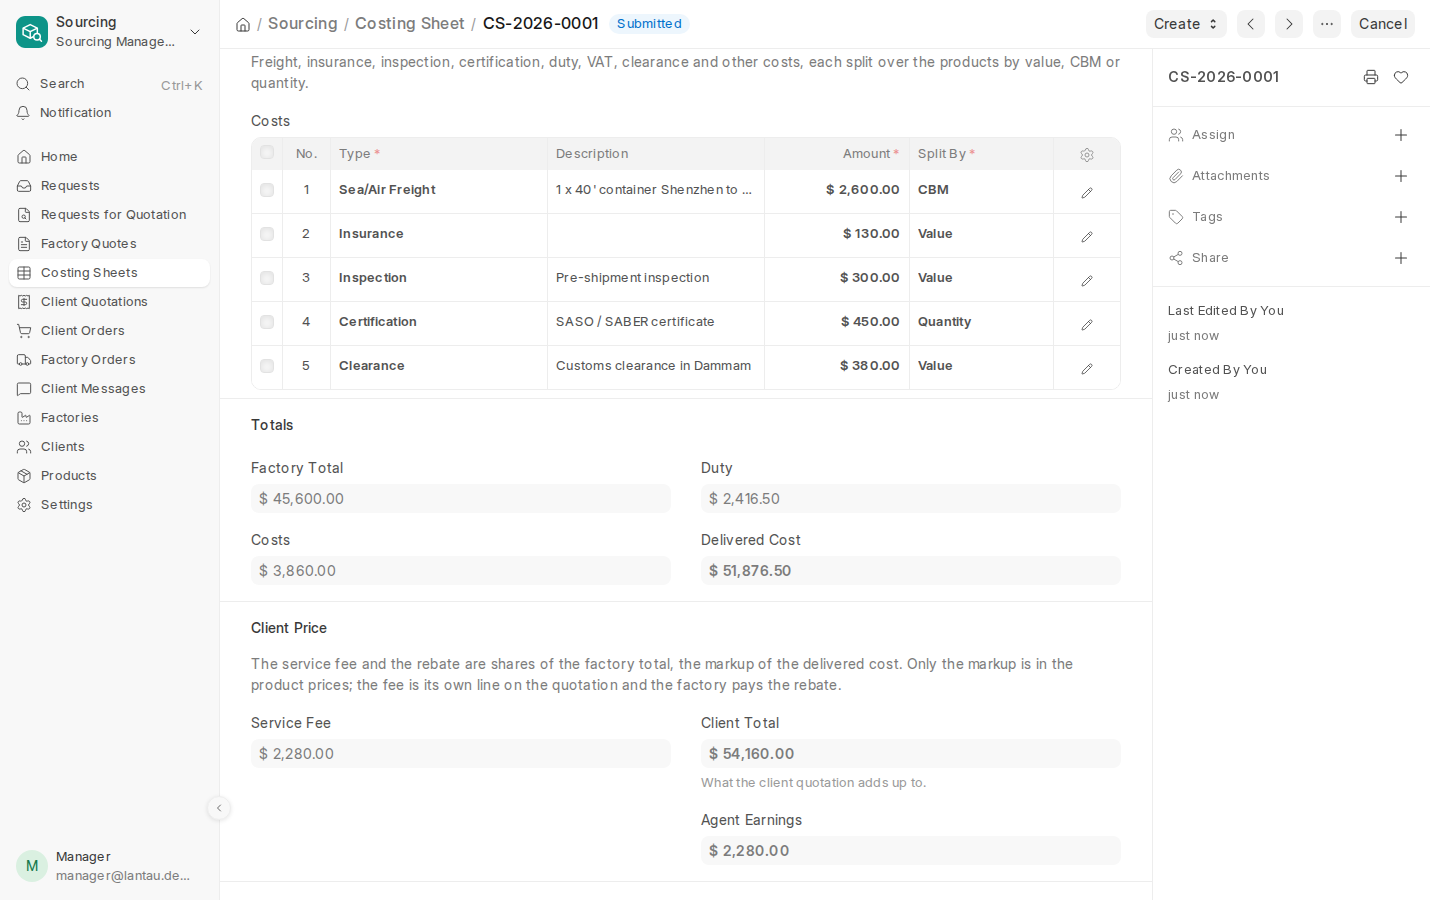
Task: Open Settings in the sidebar
Action: tap(110, 505)
